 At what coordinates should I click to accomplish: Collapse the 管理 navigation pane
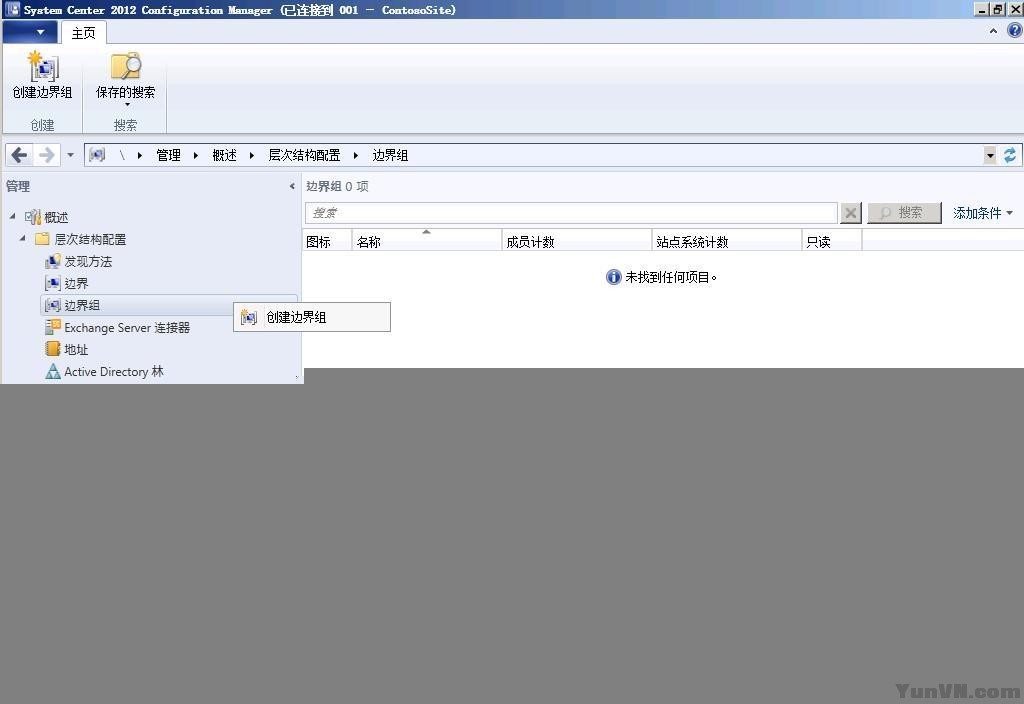[292, 186]
